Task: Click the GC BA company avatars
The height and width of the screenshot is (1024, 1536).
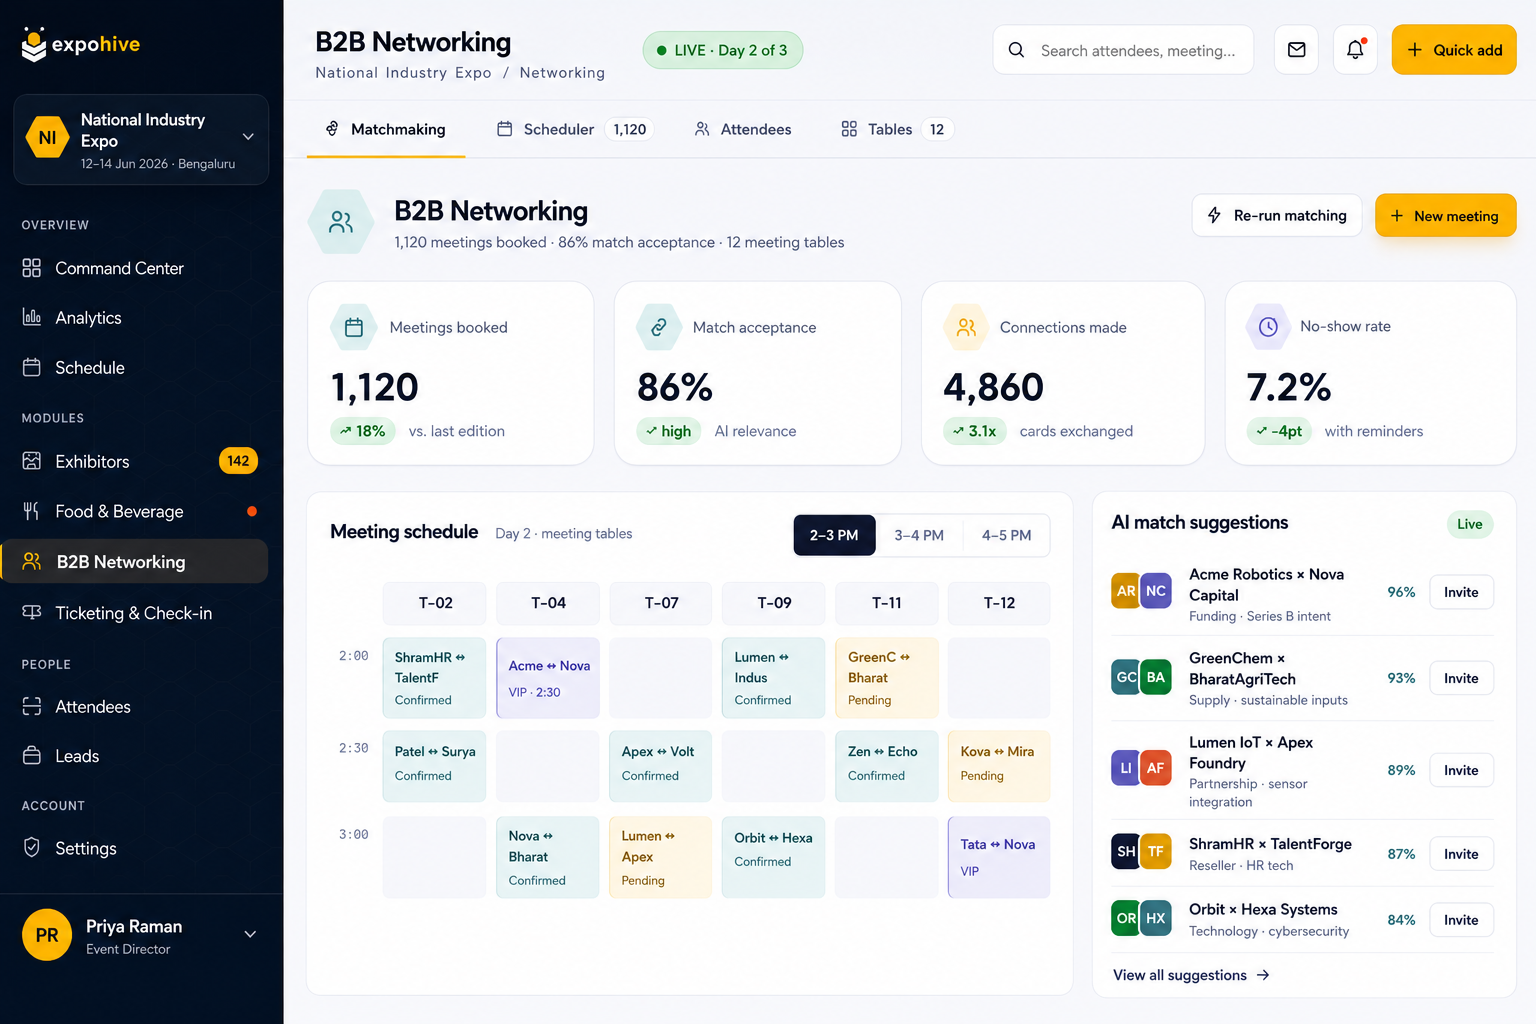Action: click(x=1141, y=677)
